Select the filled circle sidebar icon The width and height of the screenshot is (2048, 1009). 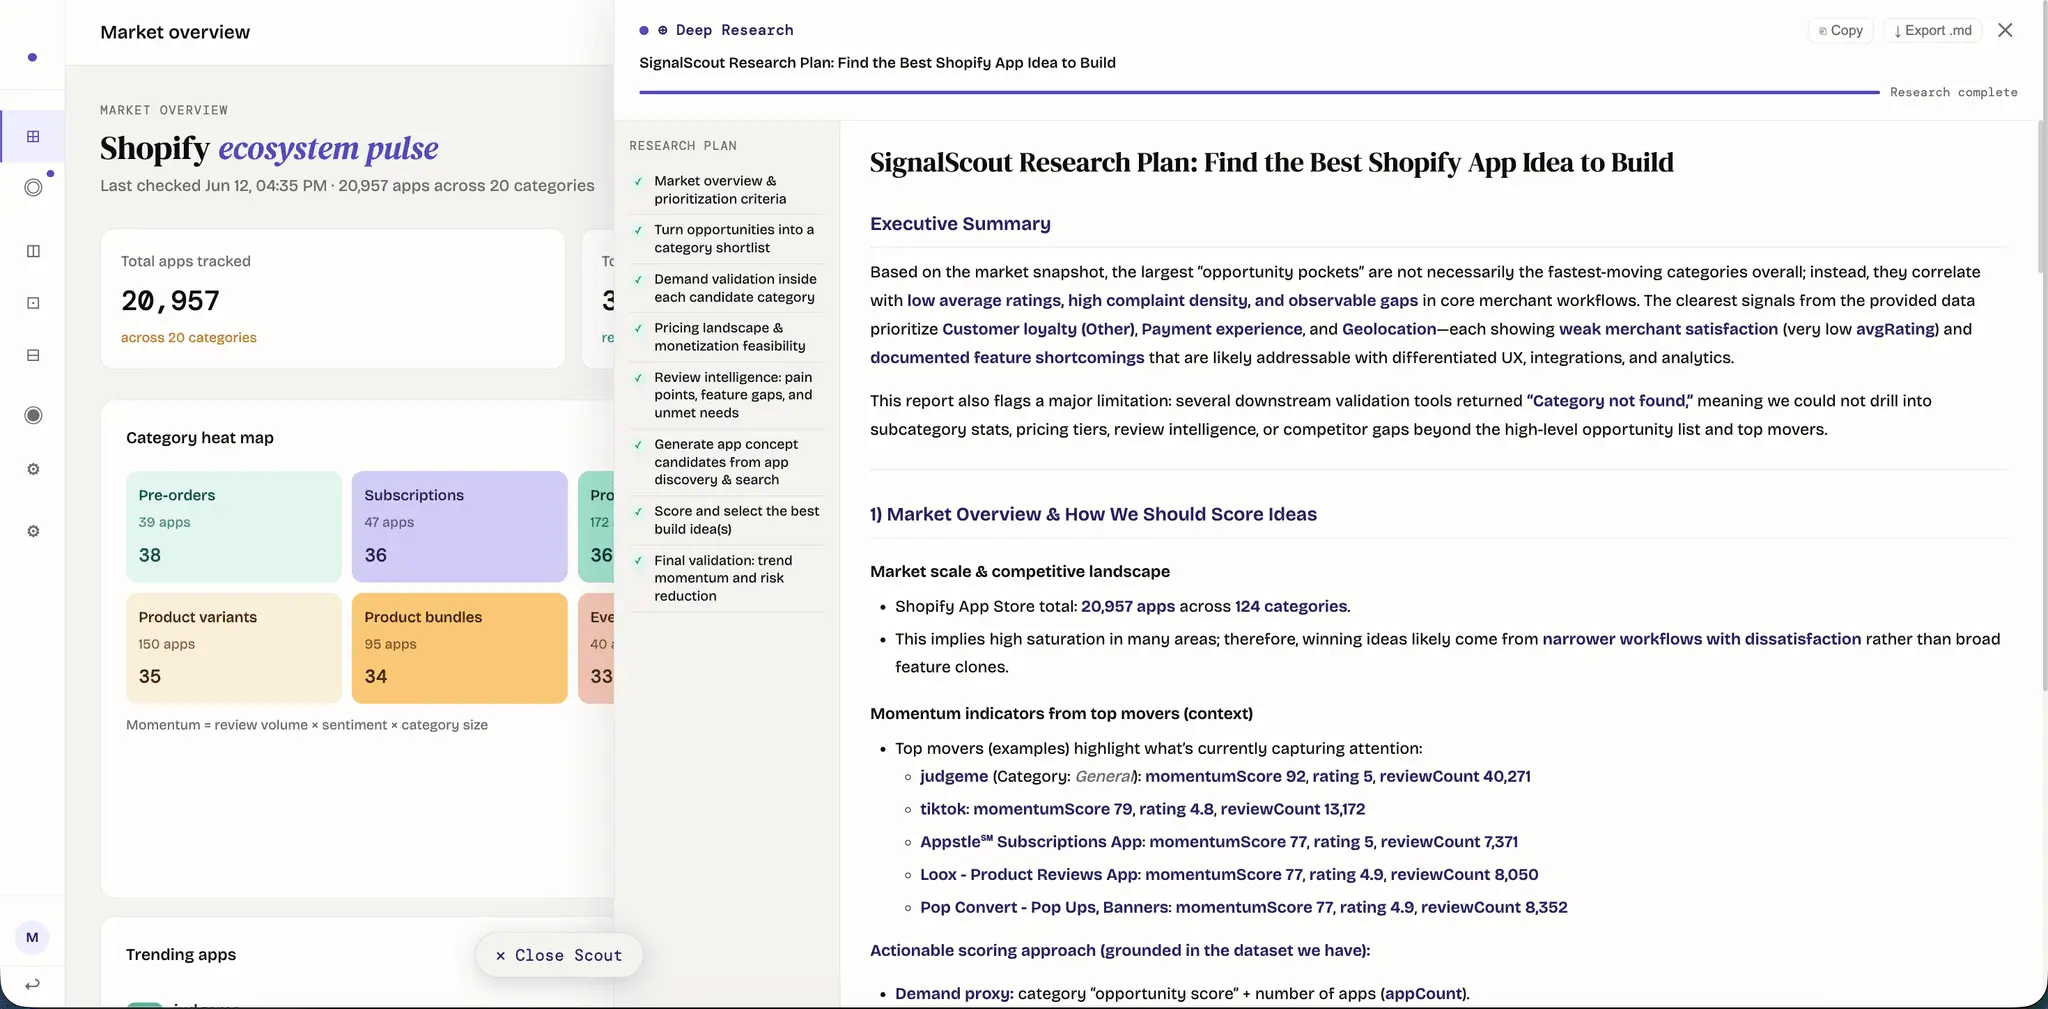(x=33, y=415)
